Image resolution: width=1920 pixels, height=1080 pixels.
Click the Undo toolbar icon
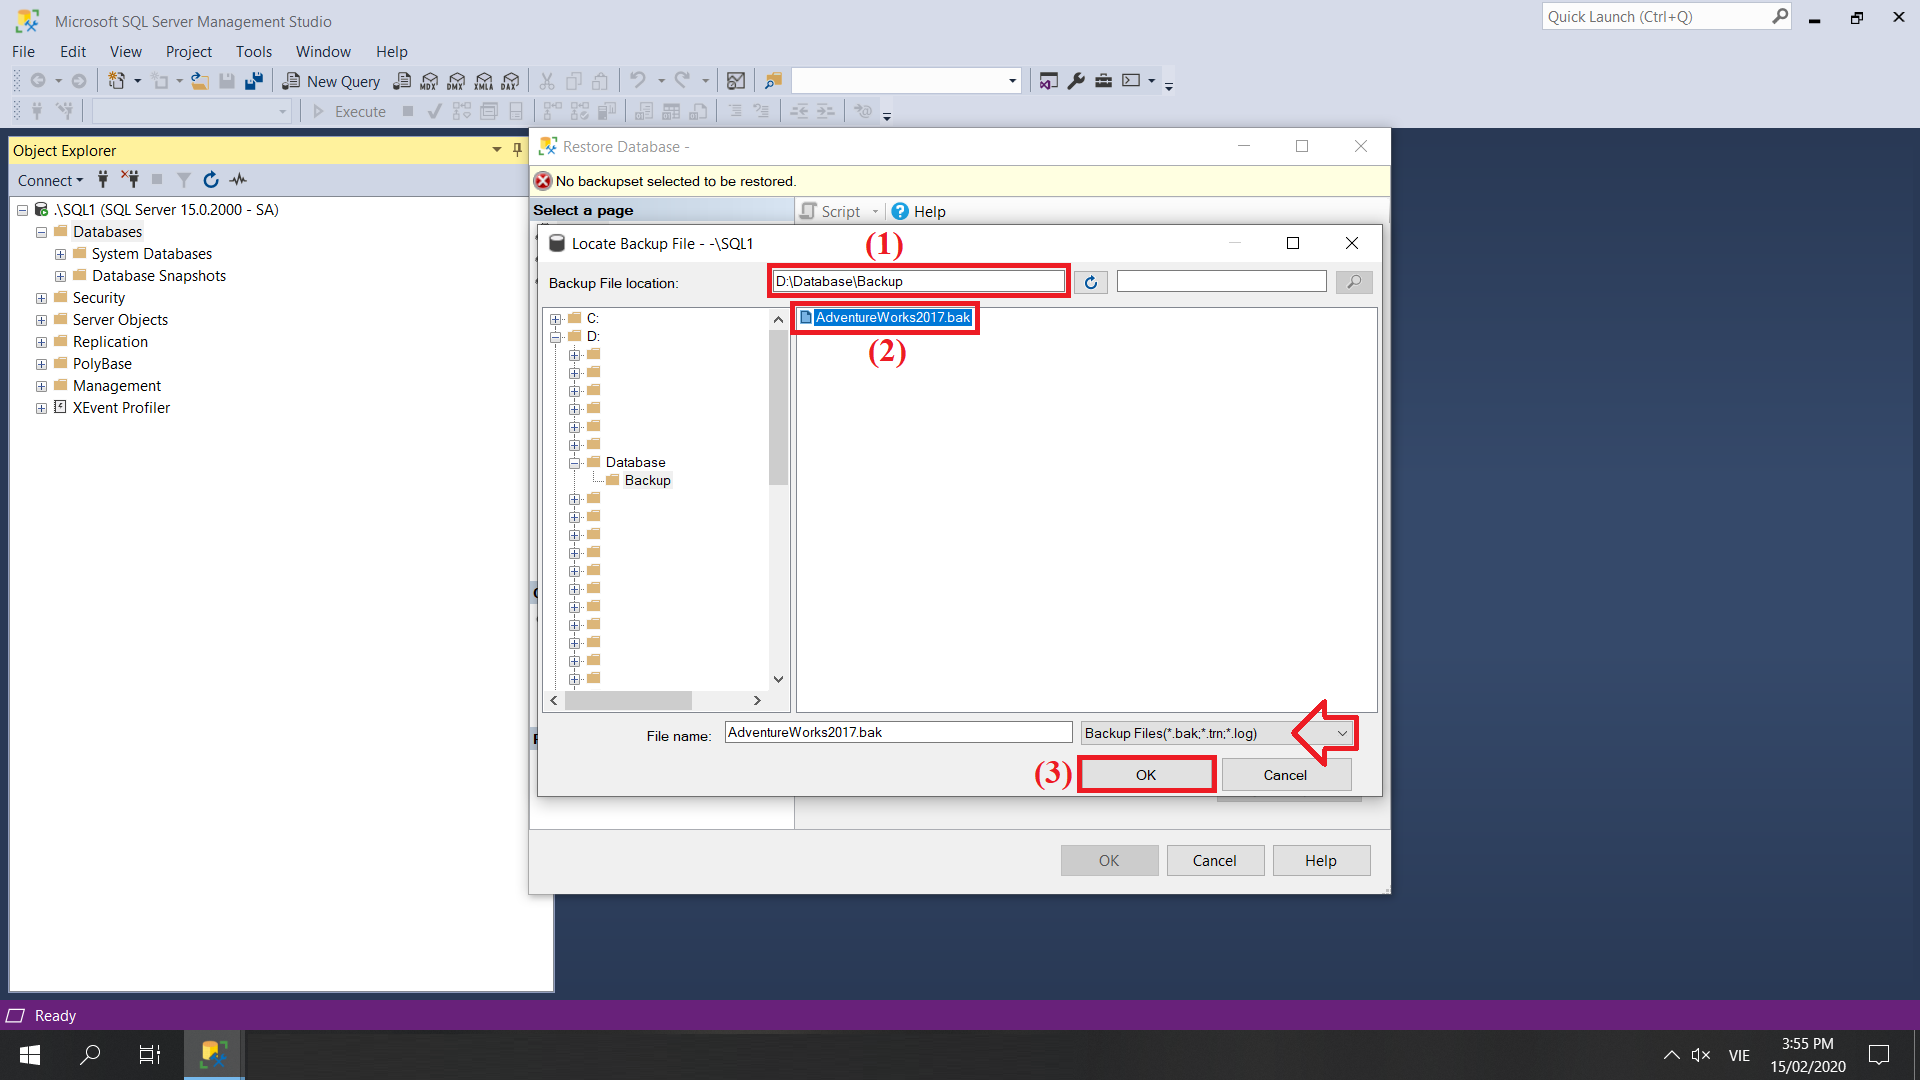638,81
